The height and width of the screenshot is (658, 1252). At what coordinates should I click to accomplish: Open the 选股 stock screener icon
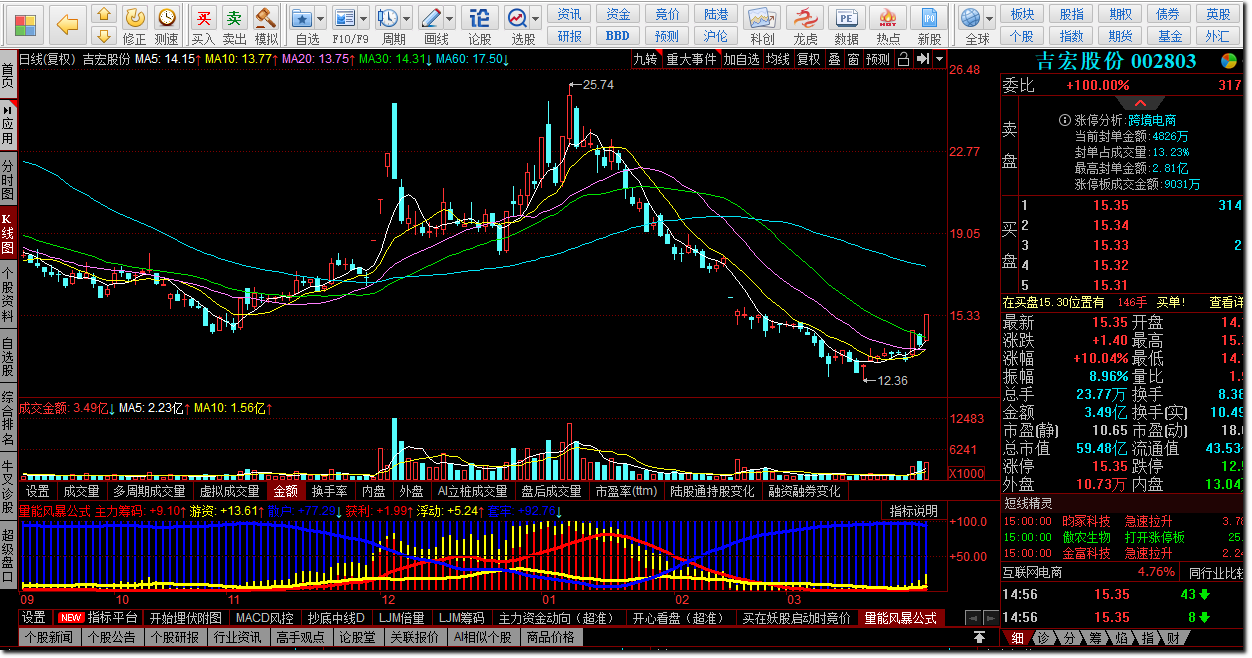(517, 17)
